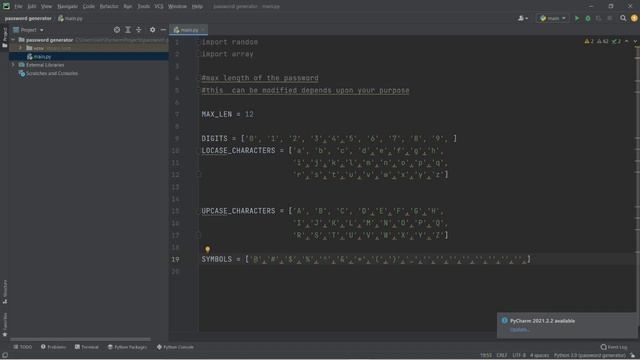Open the Tools menu

143,7
